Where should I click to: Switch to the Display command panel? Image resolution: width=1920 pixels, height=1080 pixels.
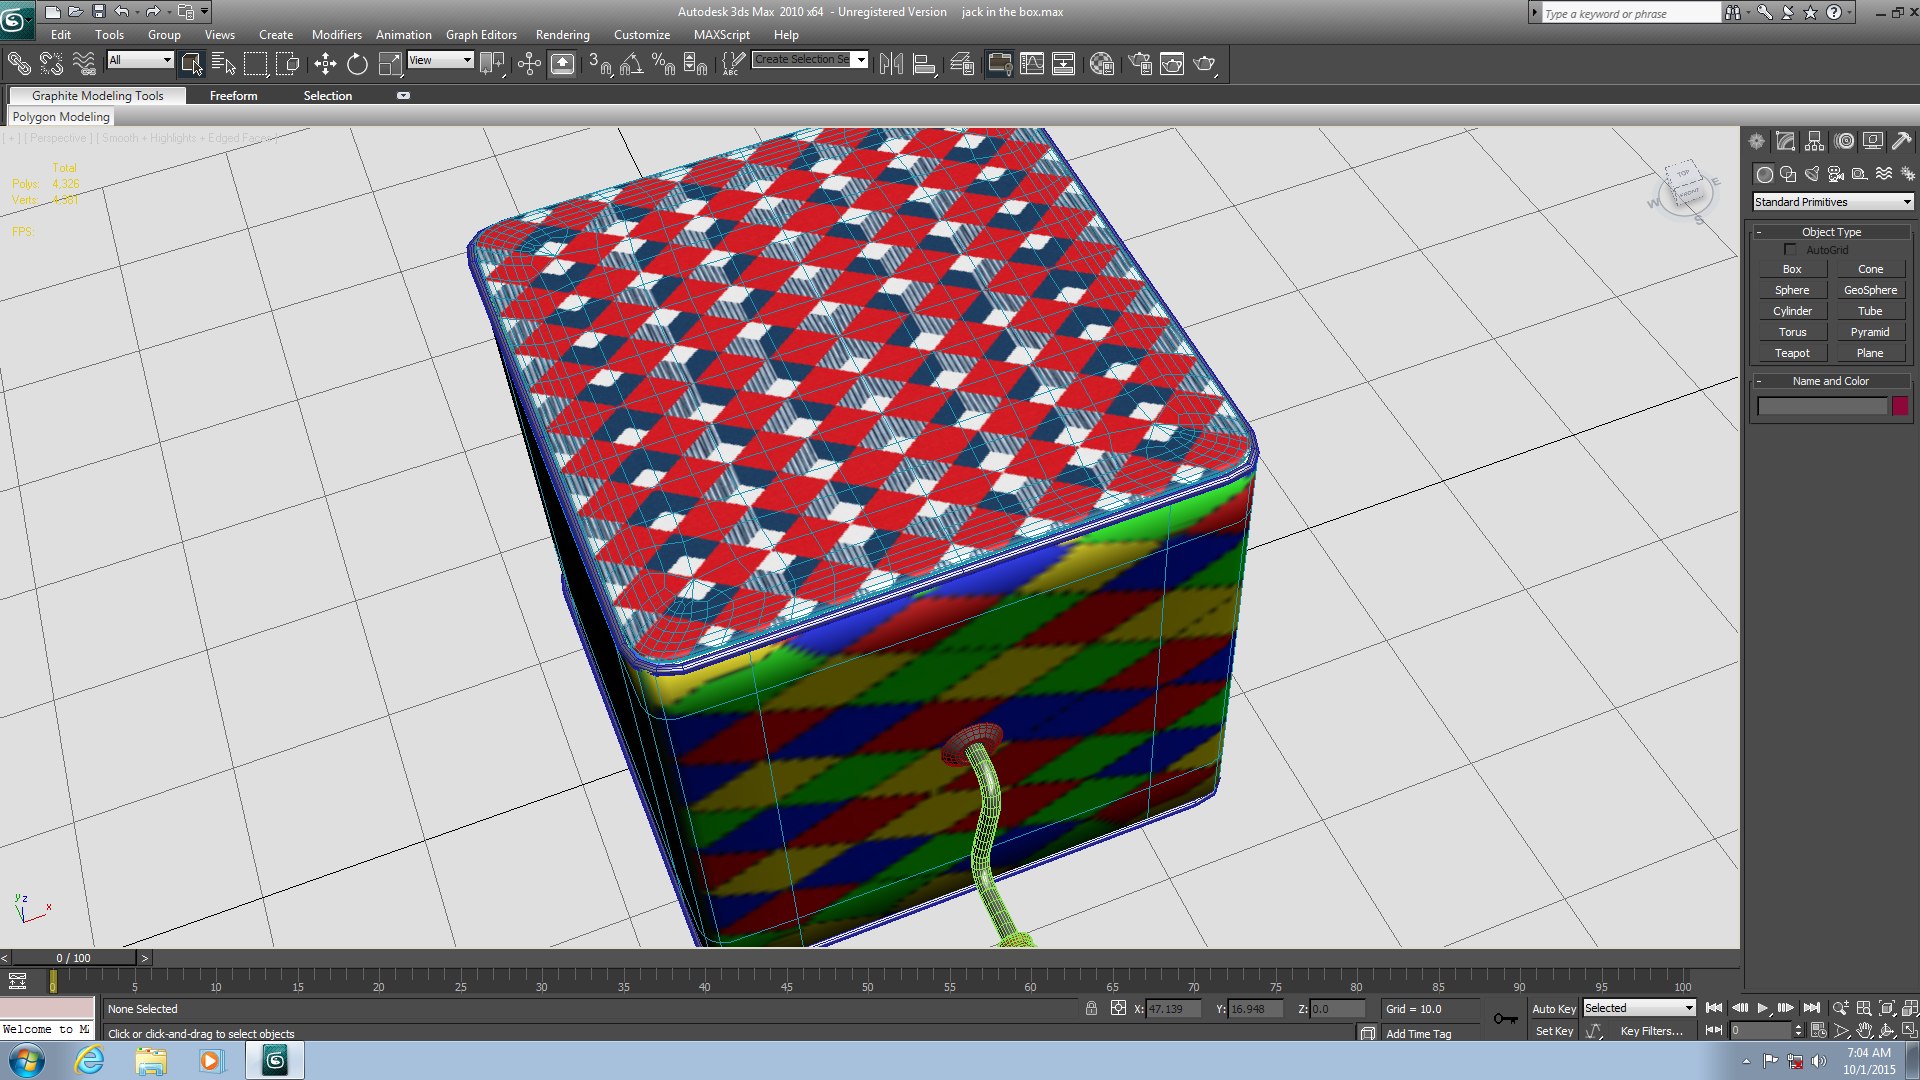click(x=1873, y=141)
